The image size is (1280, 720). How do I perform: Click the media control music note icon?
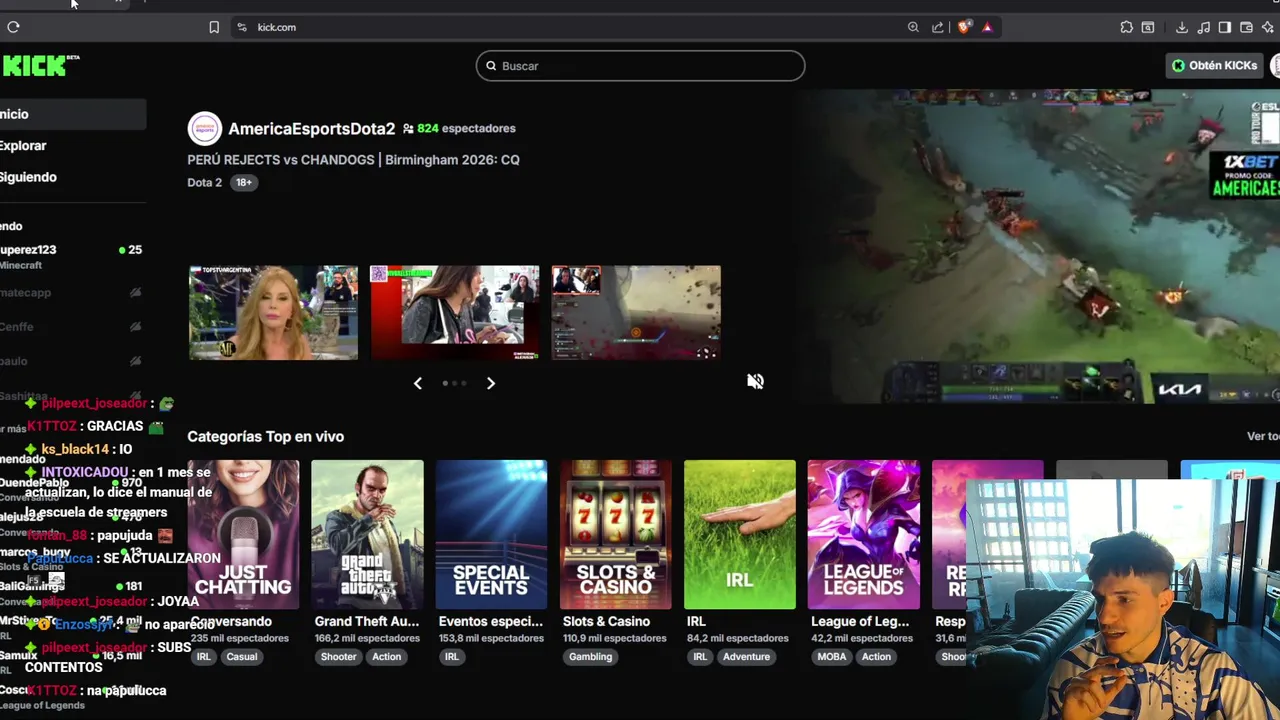point(1203,27)
